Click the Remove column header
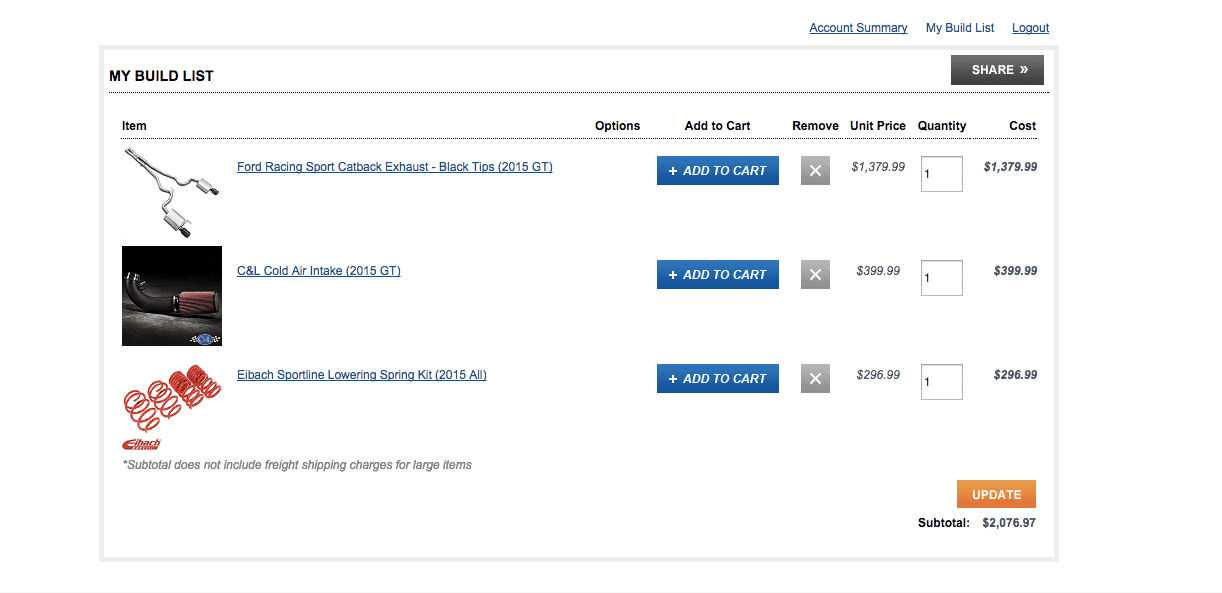 [815, 126]
